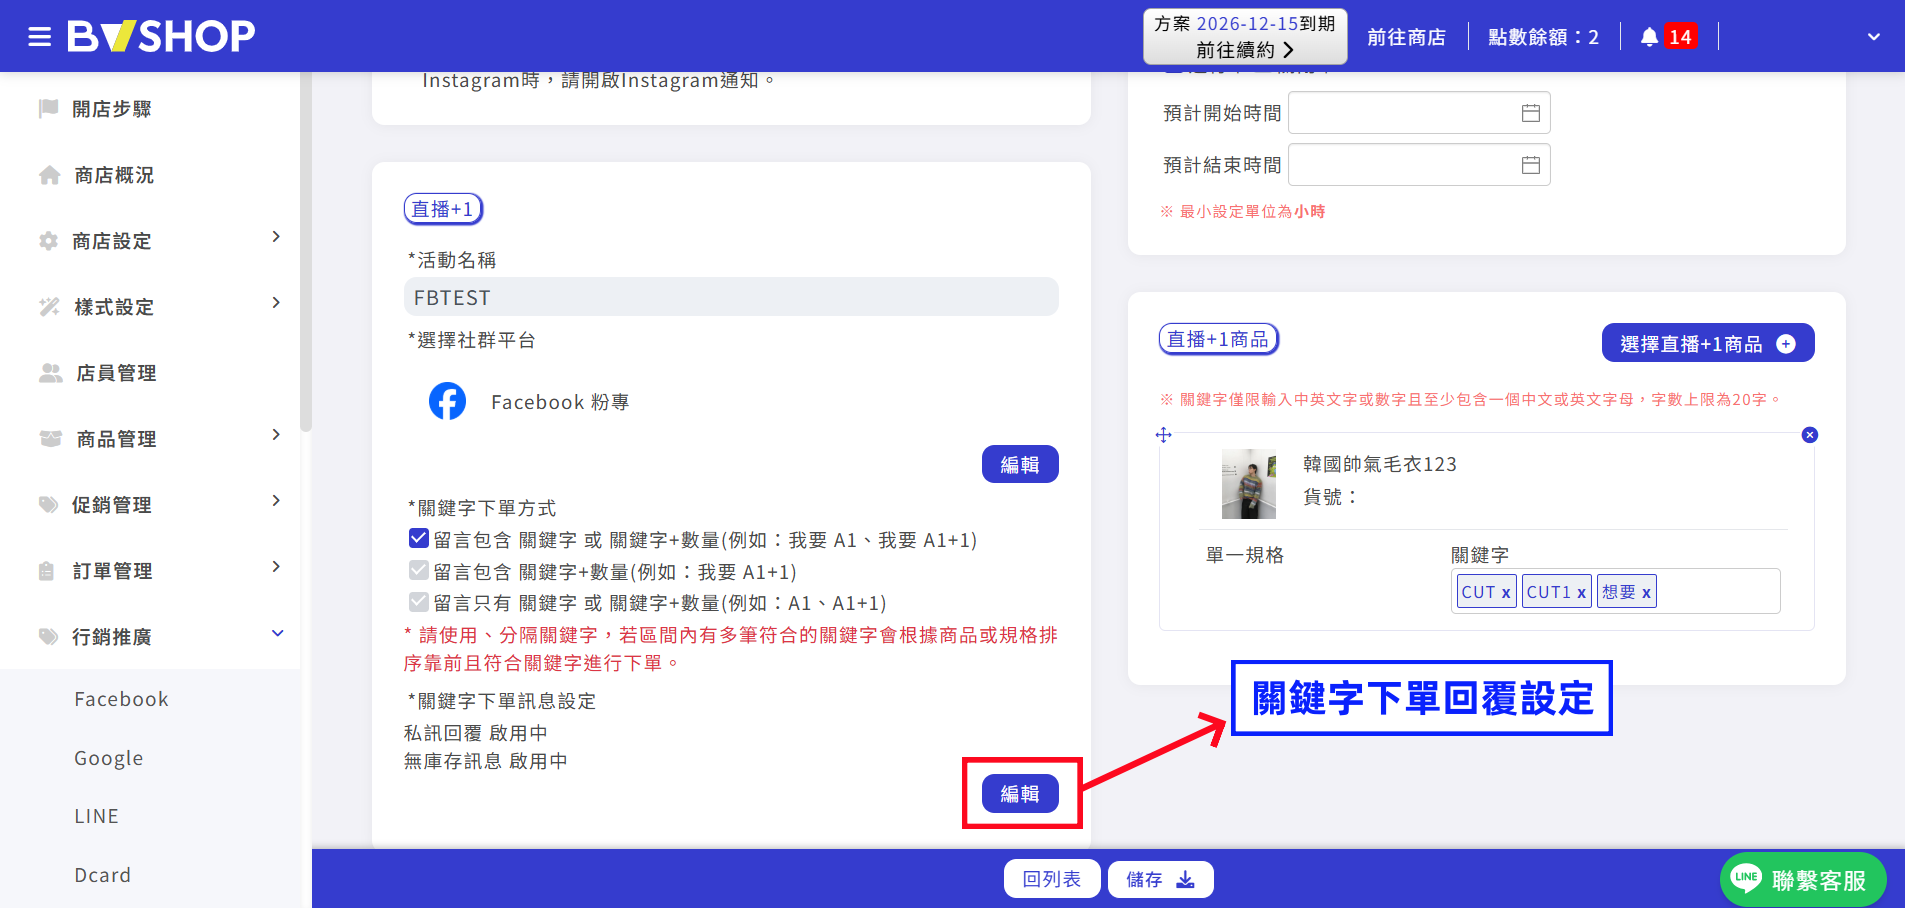Toggle checkbox 留言包含 關鍵字+數量 我要 A1+1

[x=419, y=571]
